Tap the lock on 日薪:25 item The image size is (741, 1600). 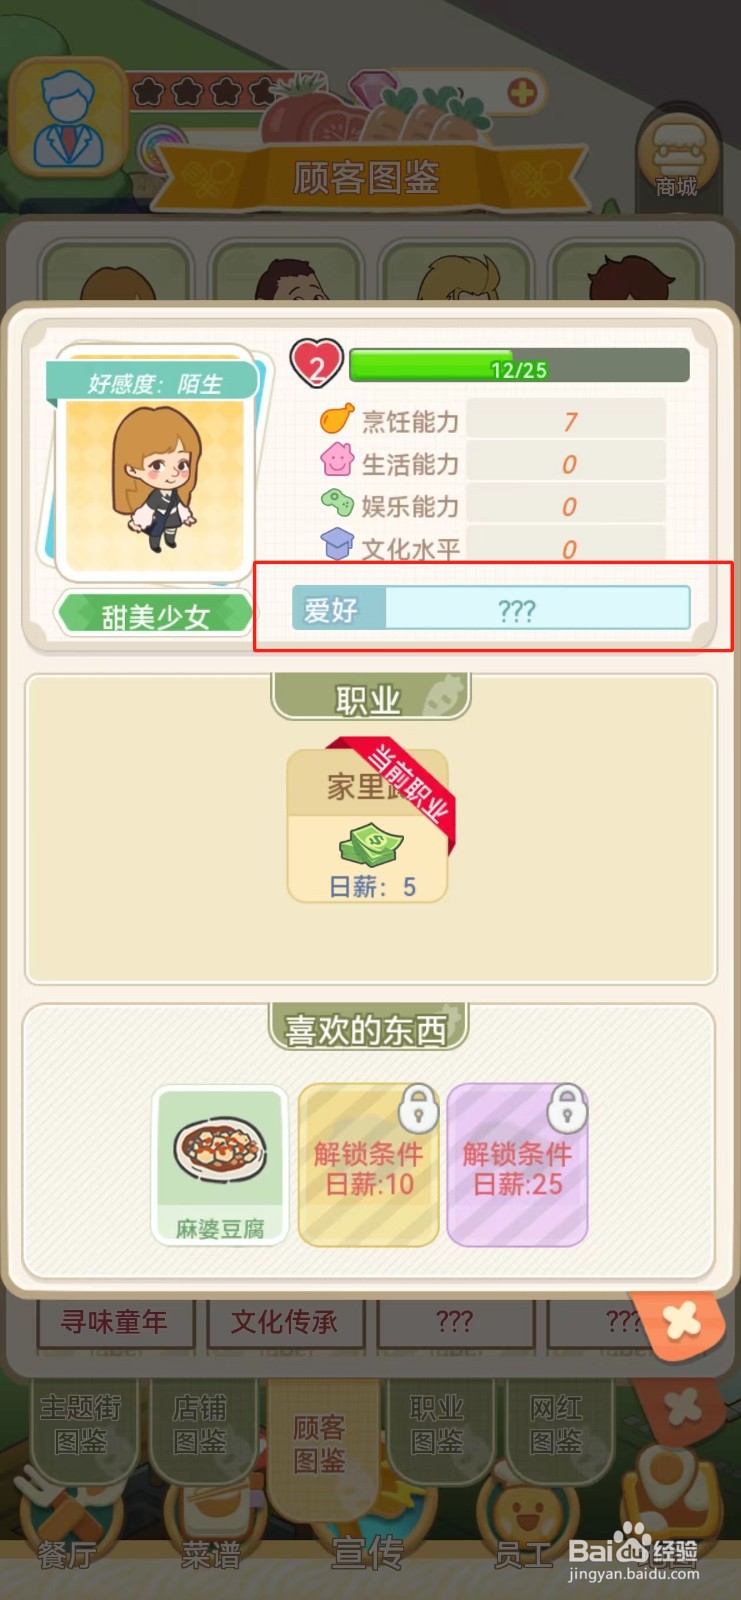tap(567, 1108)
